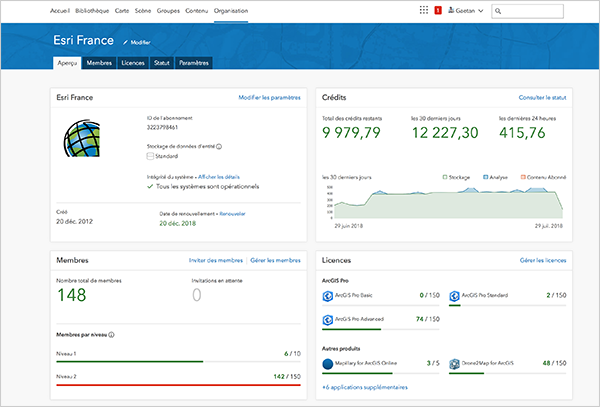600x407 pixels.
Task: Open the app launcher grid icon
Action: [x=424, y=10]
